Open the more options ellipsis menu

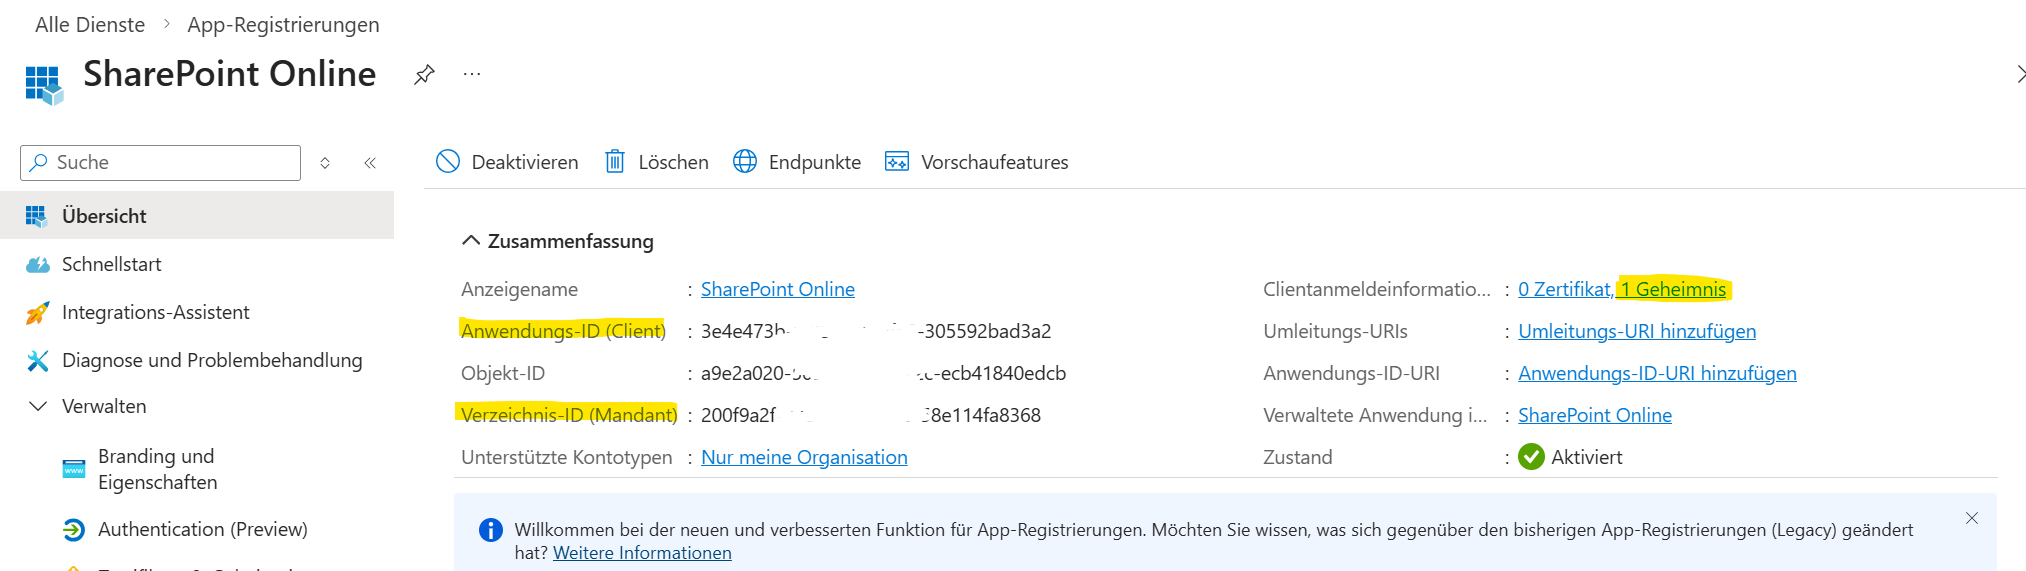(x=472, y=74)
